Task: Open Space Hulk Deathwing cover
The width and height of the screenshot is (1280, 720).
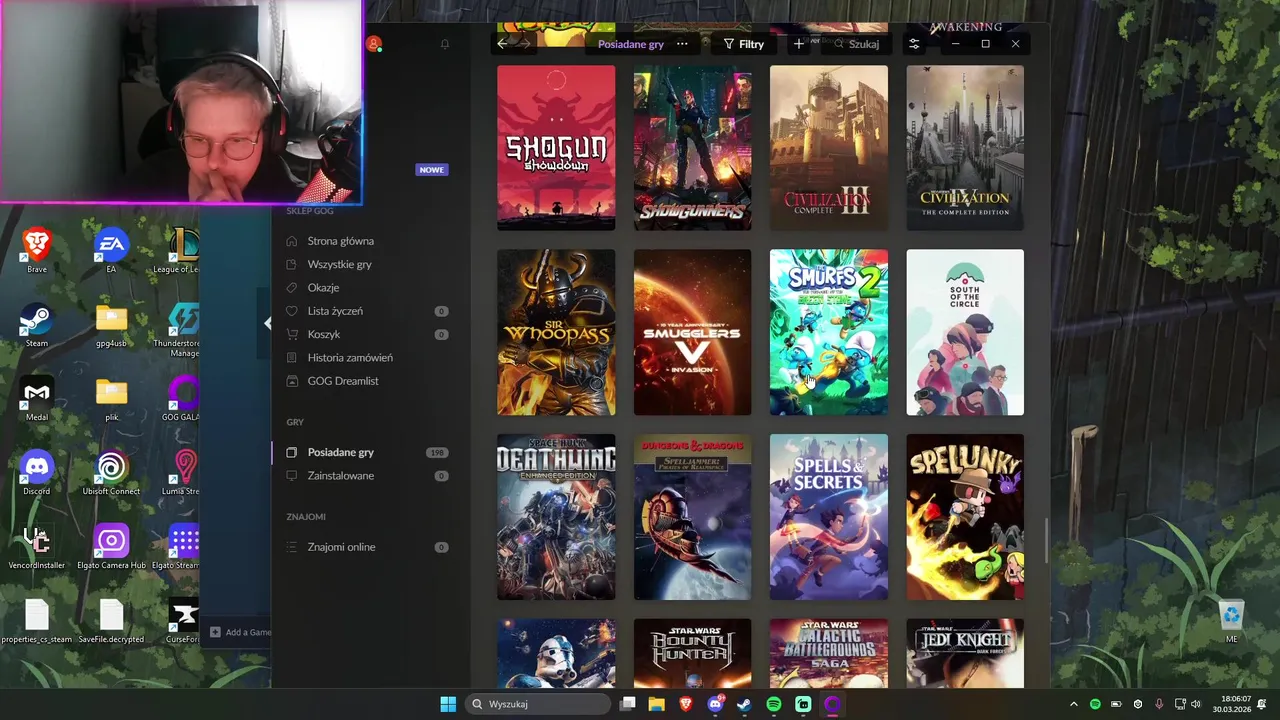Action: (x=556, y=517)
